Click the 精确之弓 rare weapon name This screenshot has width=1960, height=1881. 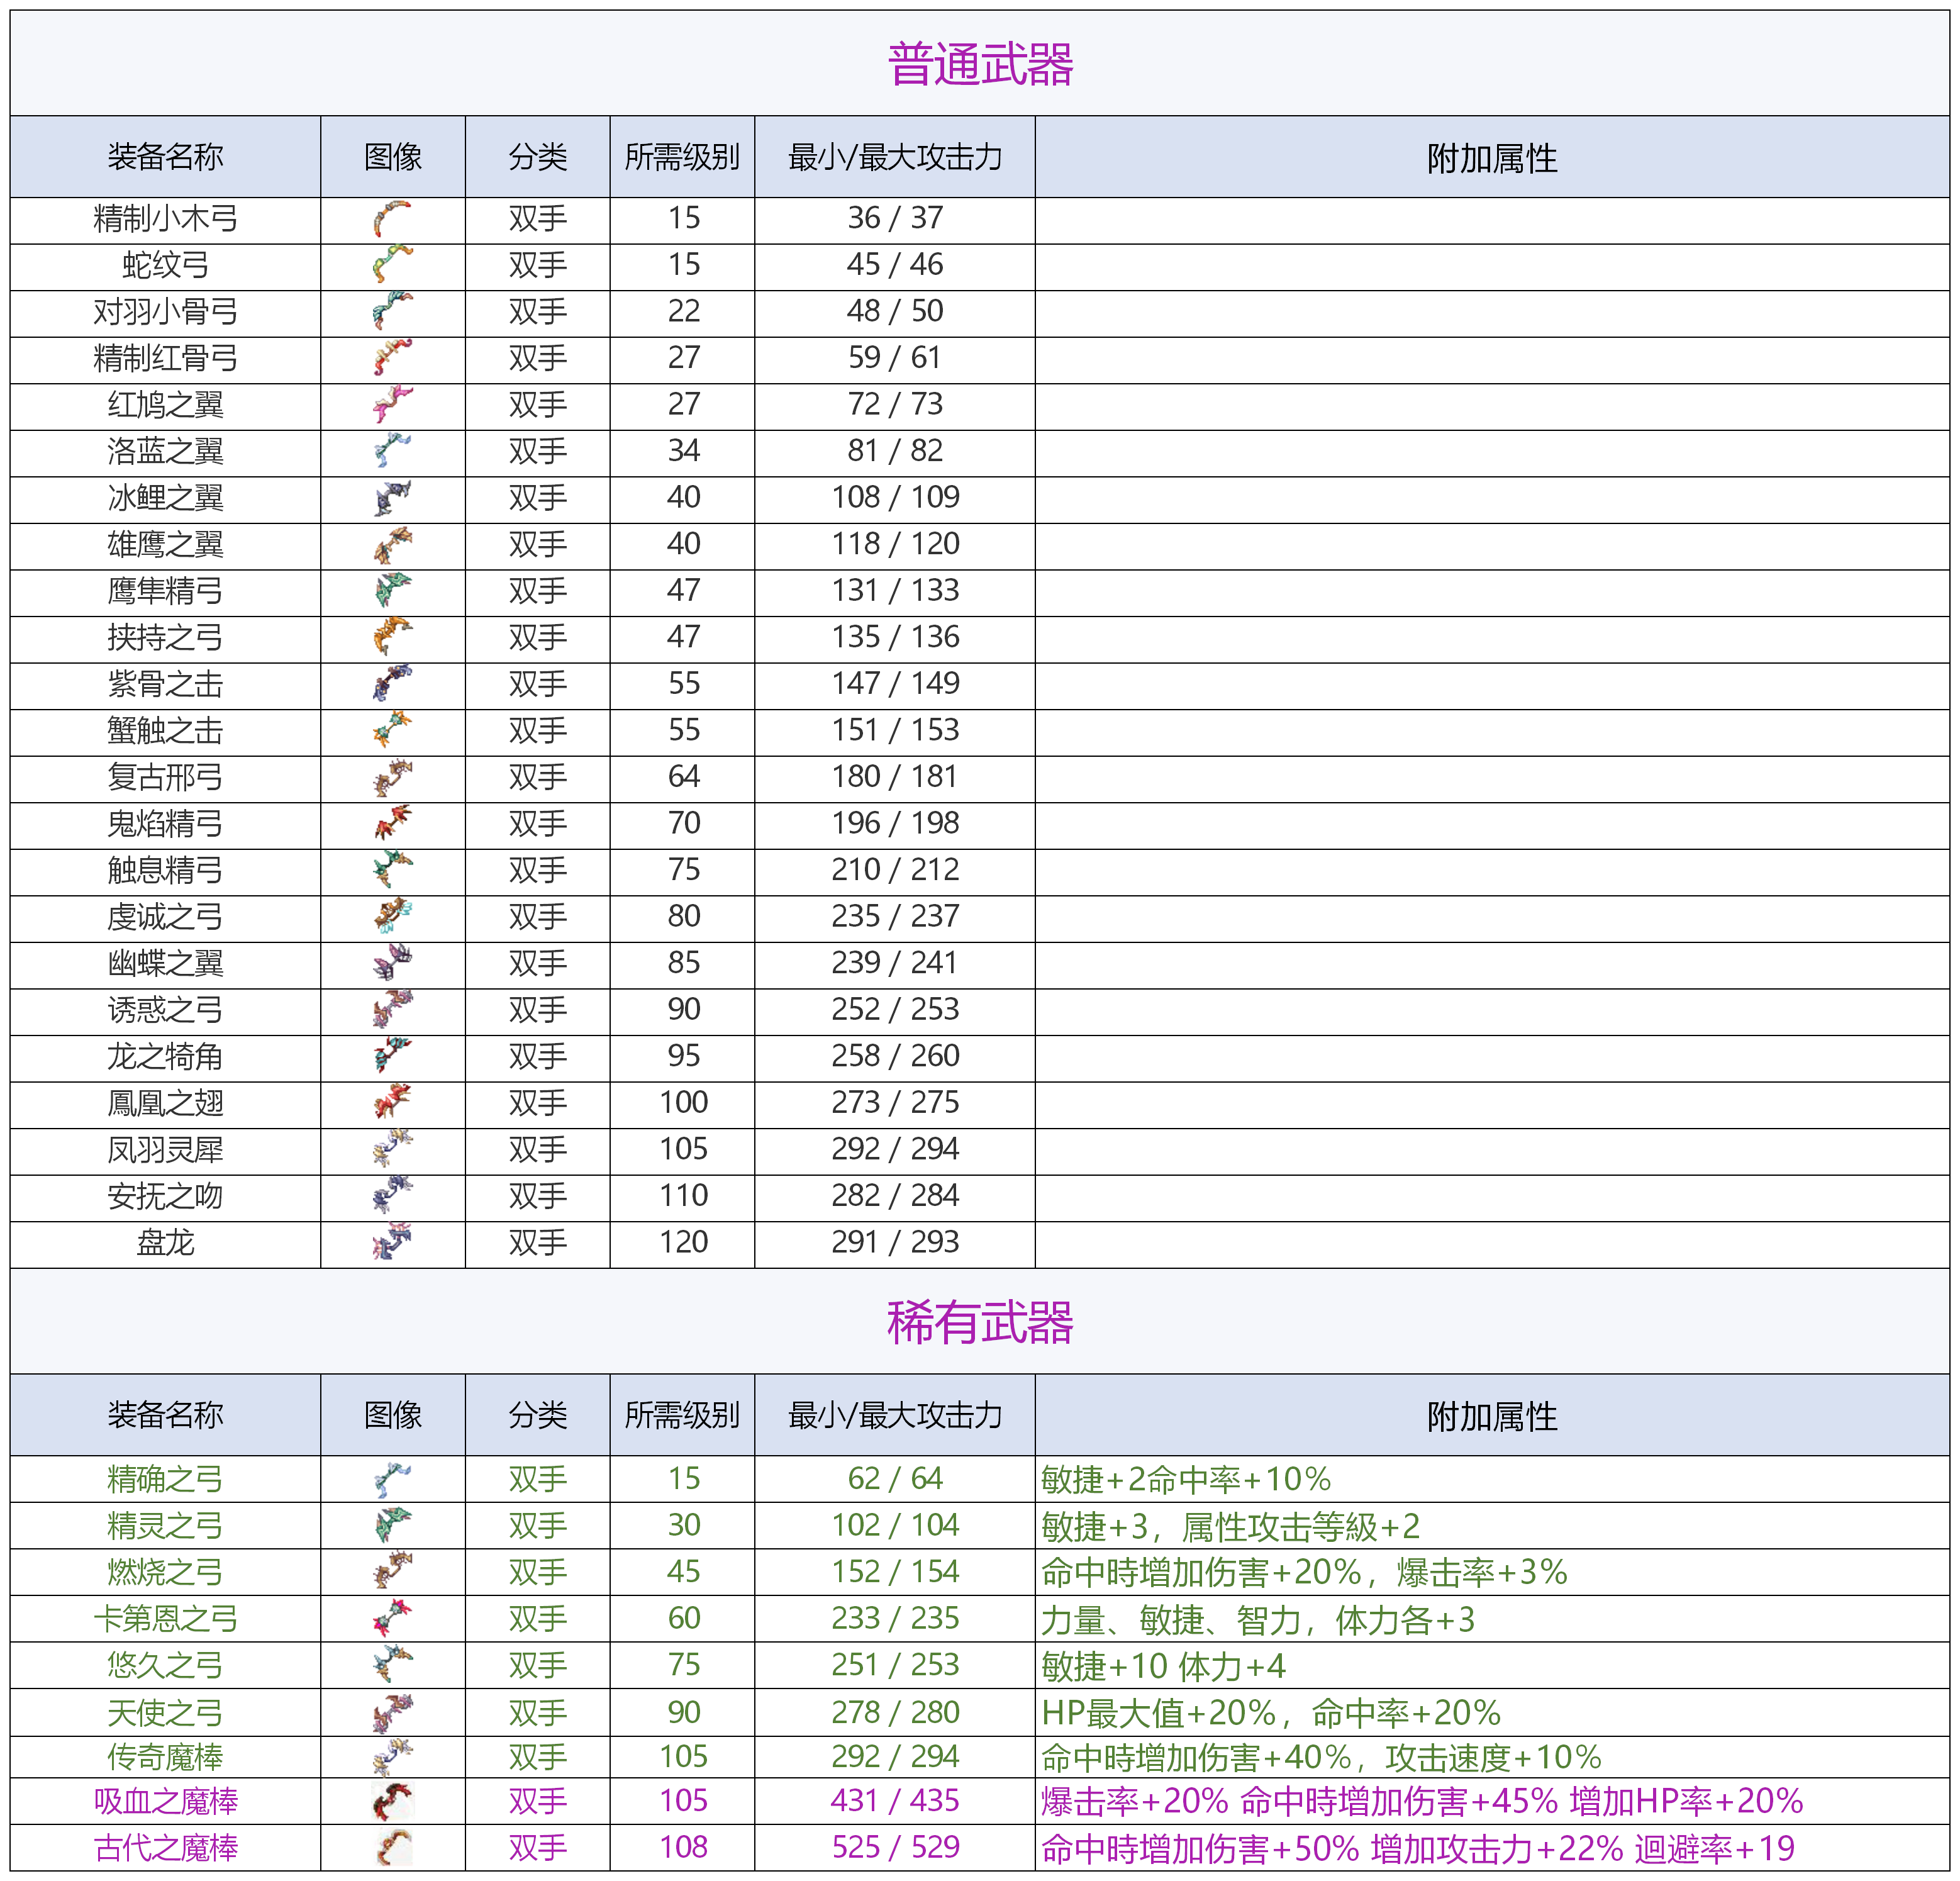pos(165,1480)
